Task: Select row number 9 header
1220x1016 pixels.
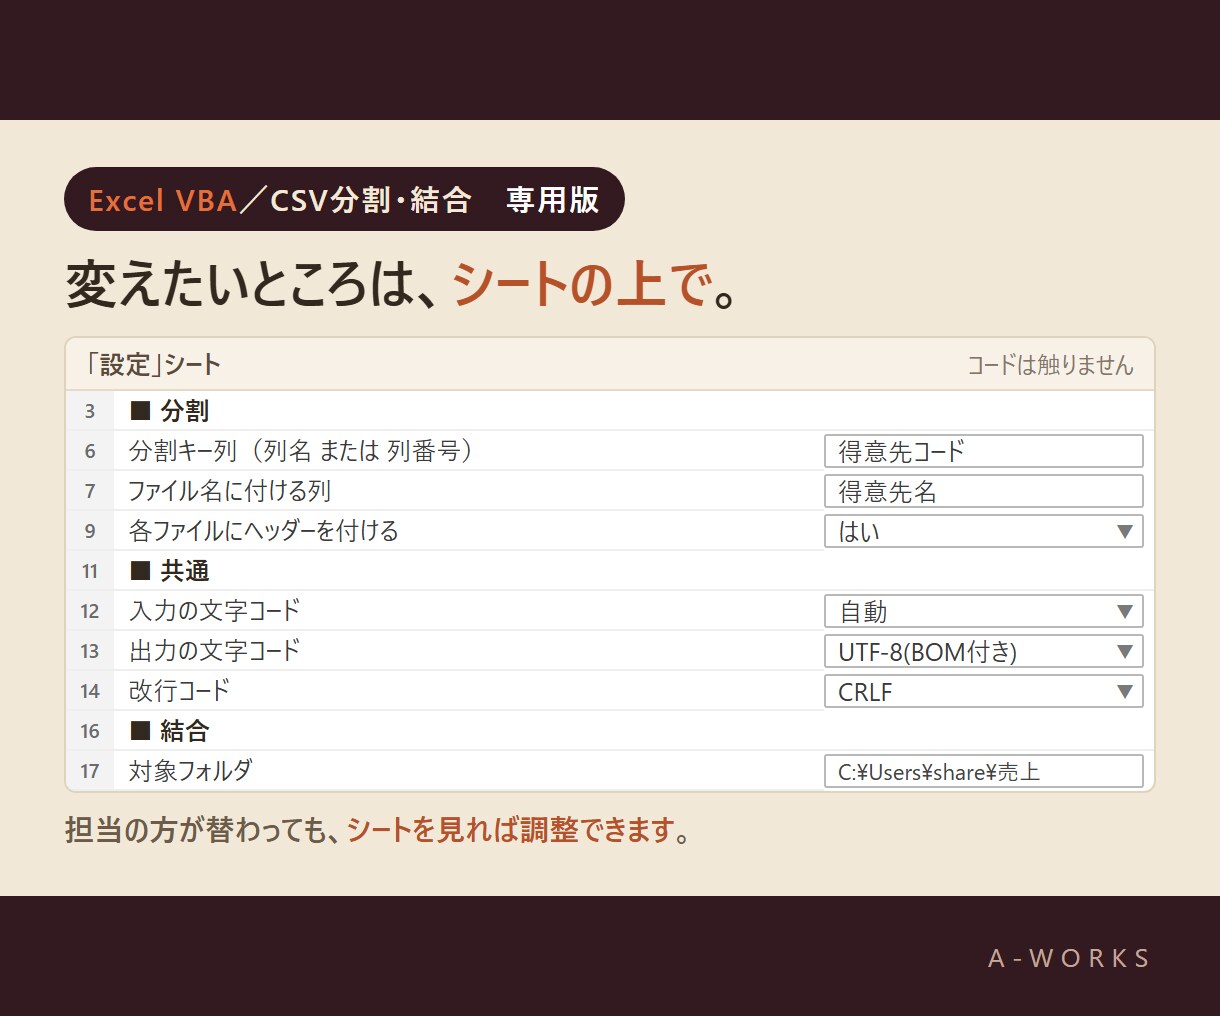Action: (90, 531)
